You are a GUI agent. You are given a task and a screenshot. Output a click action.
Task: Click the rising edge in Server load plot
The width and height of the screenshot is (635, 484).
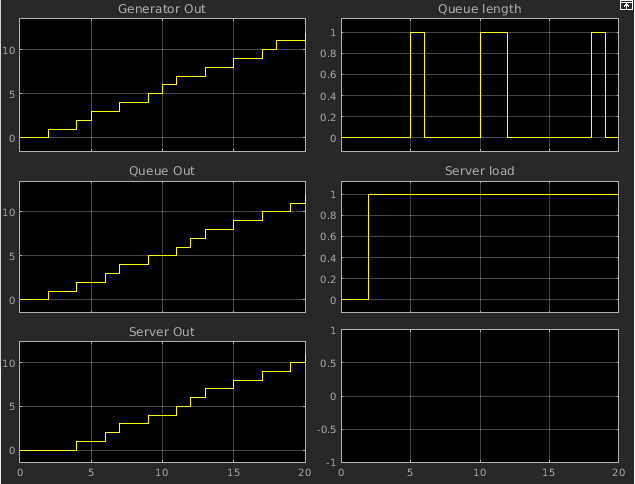(369, 246)
